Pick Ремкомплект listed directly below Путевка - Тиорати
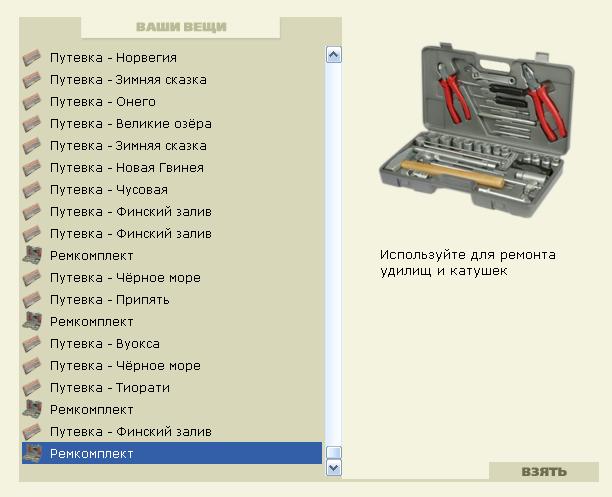This screenshot has width=612, height=497. pyautogui.click(x=91, y=410)
